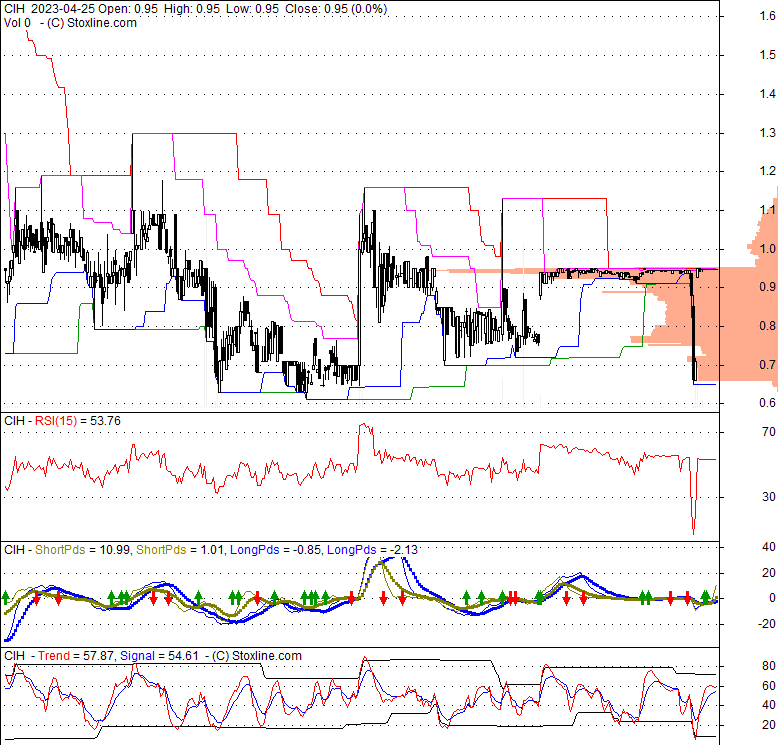The width and height of the screenshot is (780, 745).
Task: Click the blue 'LongPds = -2.13' label
Action: (x=372, y=550)
